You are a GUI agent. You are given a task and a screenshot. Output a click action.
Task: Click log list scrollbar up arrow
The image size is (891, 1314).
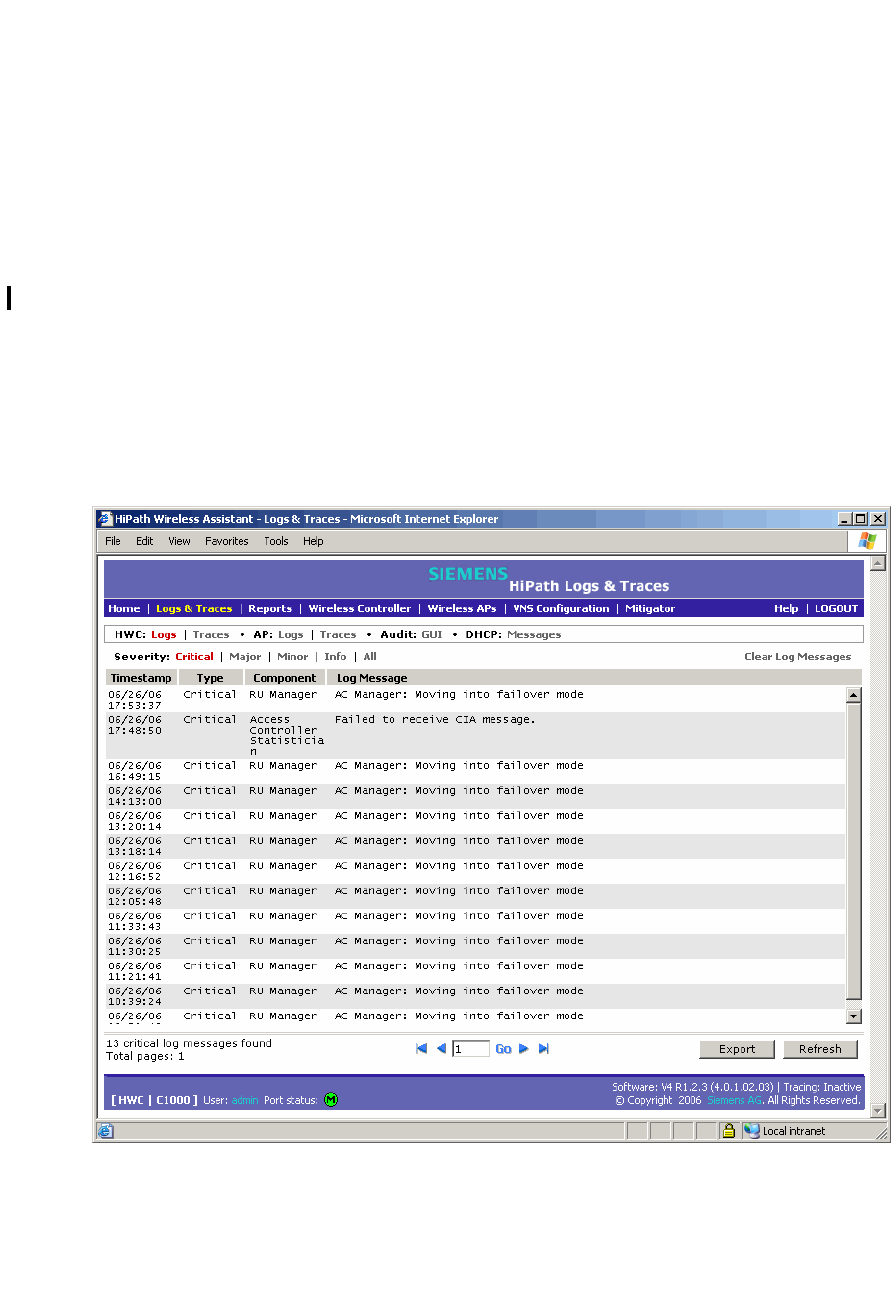coord(854,695)
